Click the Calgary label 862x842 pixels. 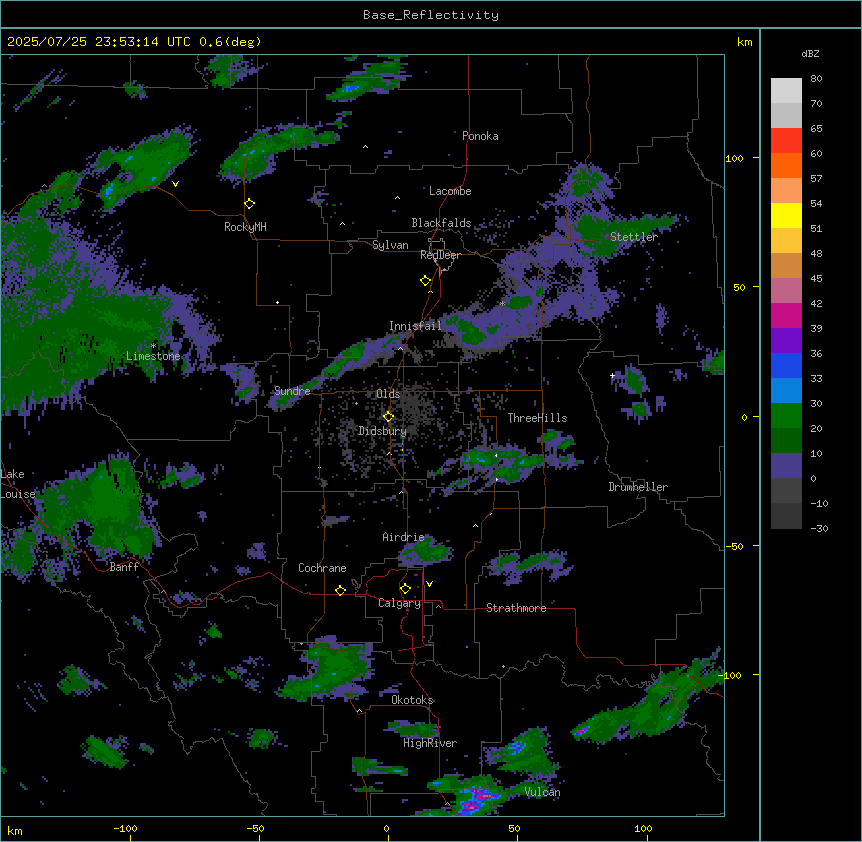tap(399, 603)
